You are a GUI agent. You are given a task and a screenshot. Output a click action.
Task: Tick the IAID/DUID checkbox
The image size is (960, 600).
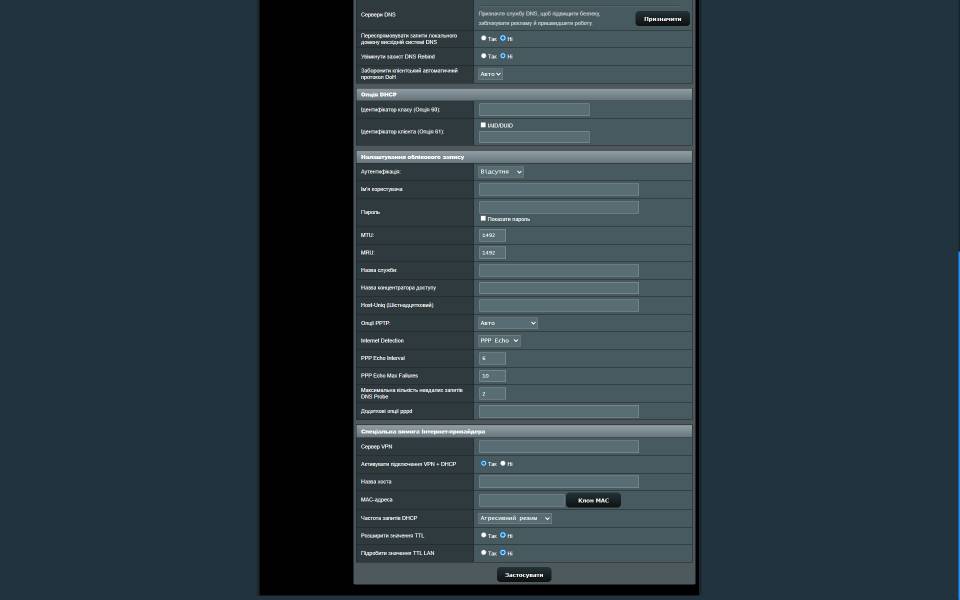click(x=483, y=125)
